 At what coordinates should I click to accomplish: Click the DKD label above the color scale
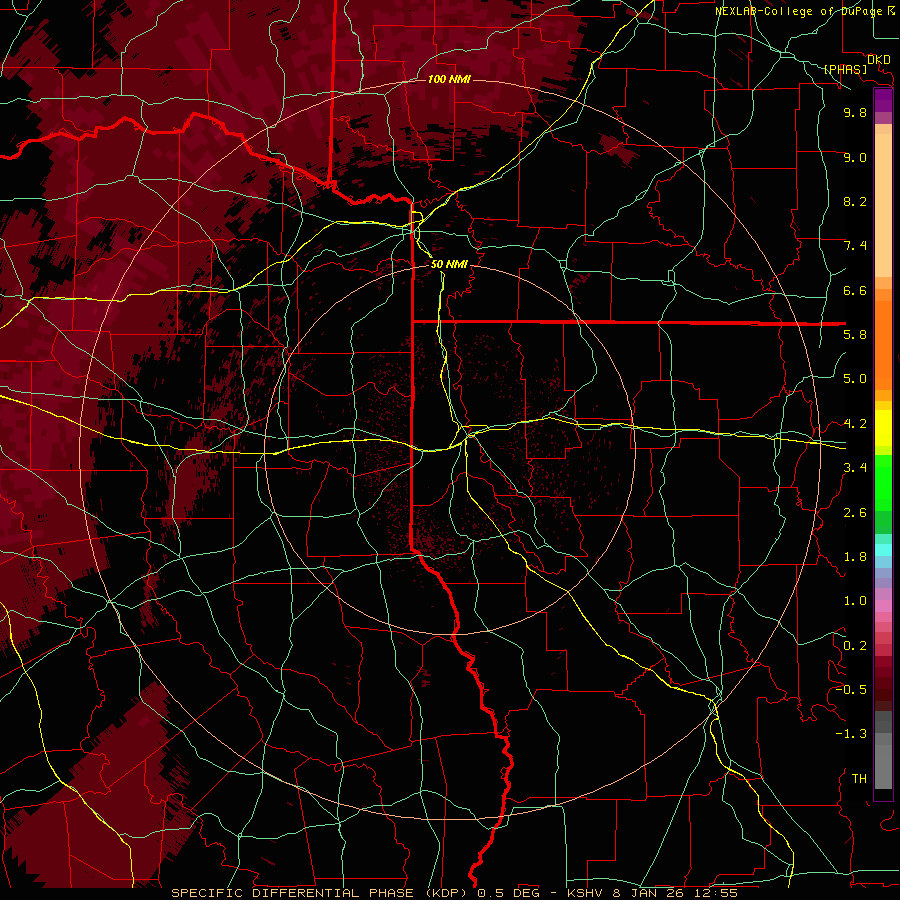[x=879, y=60]
